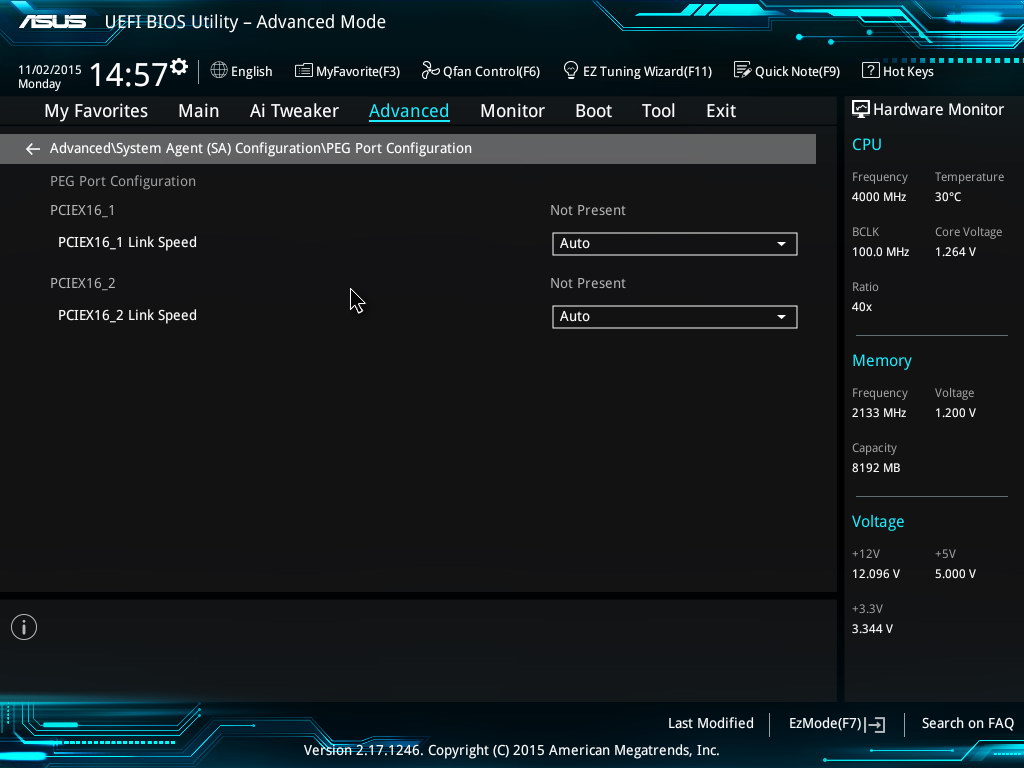This screenshot has height=768, width=1024.
Task: Open Qfan Control(F6) fan settings
Action: point(480,71)
